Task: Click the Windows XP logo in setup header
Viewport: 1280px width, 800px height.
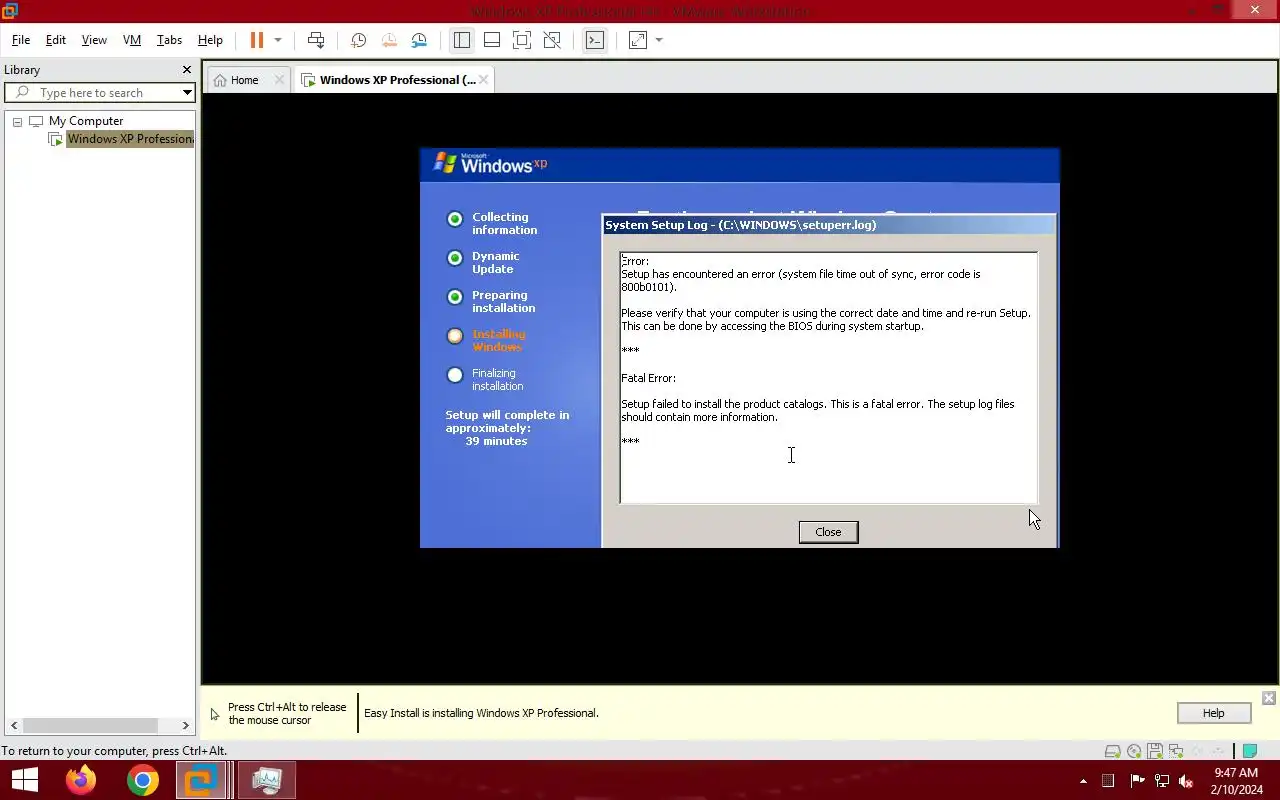Action: (490, 164)
